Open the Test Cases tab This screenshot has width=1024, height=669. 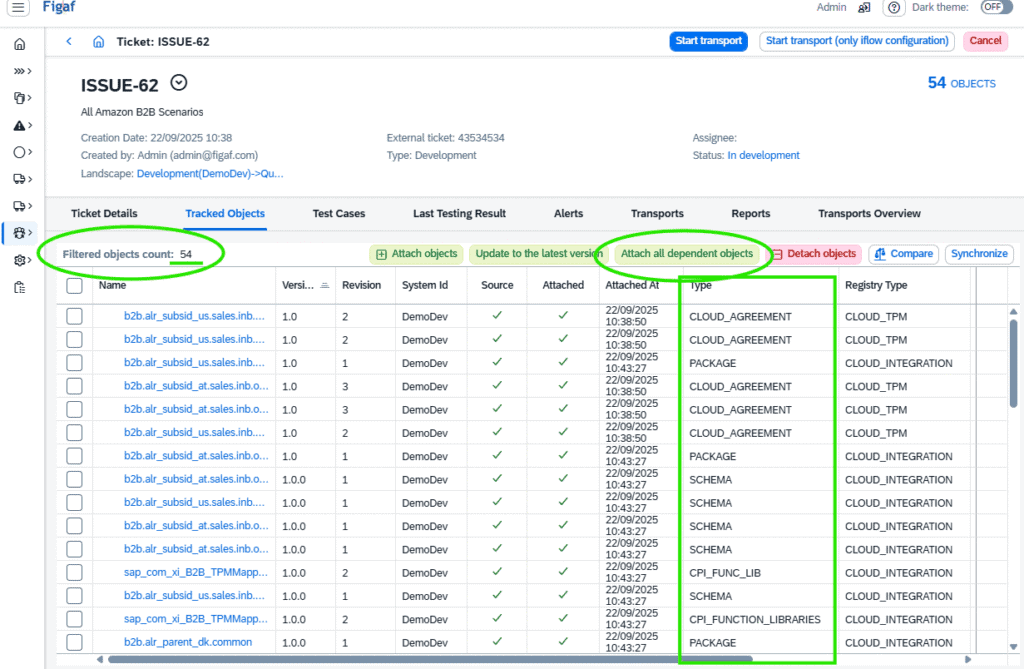click(339, 214)
